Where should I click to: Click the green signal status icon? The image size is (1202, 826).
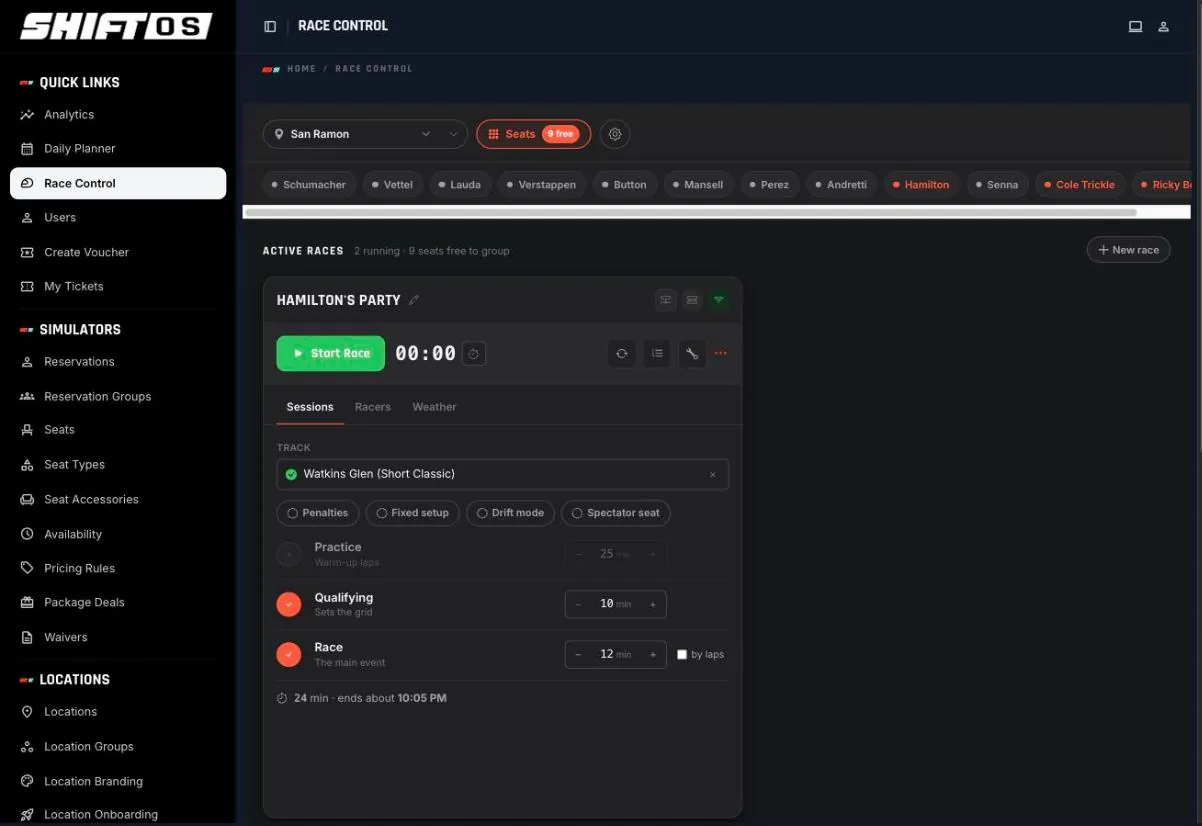click(718, 300)
